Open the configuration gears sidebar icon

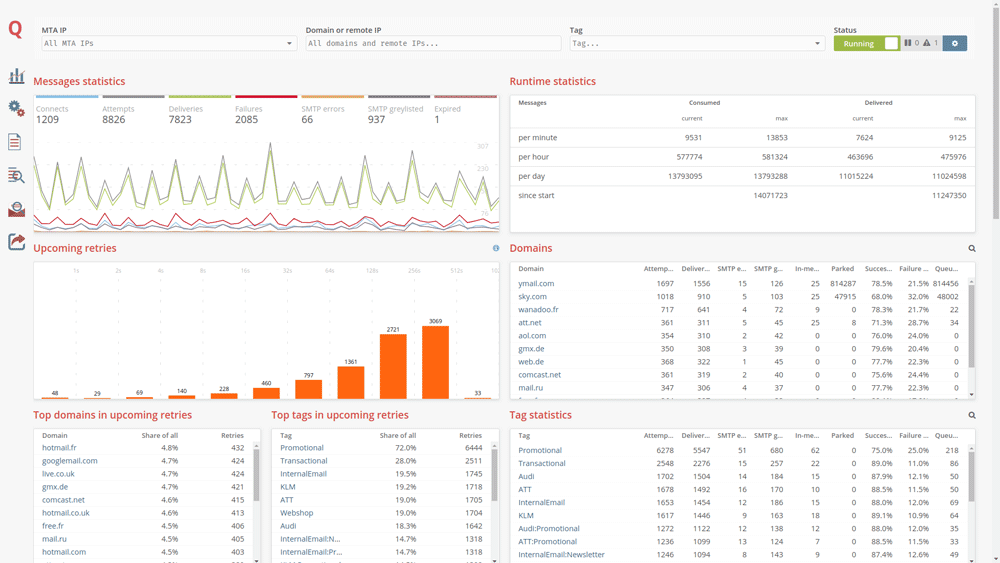click(16, 108)
